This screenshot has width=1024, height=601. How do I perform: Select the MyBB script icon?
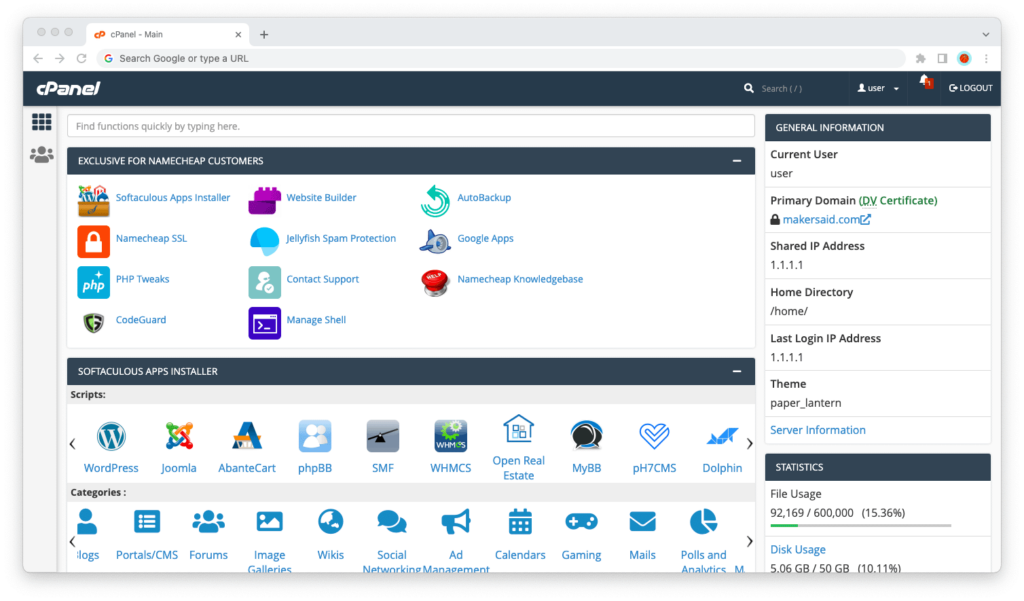586,436
